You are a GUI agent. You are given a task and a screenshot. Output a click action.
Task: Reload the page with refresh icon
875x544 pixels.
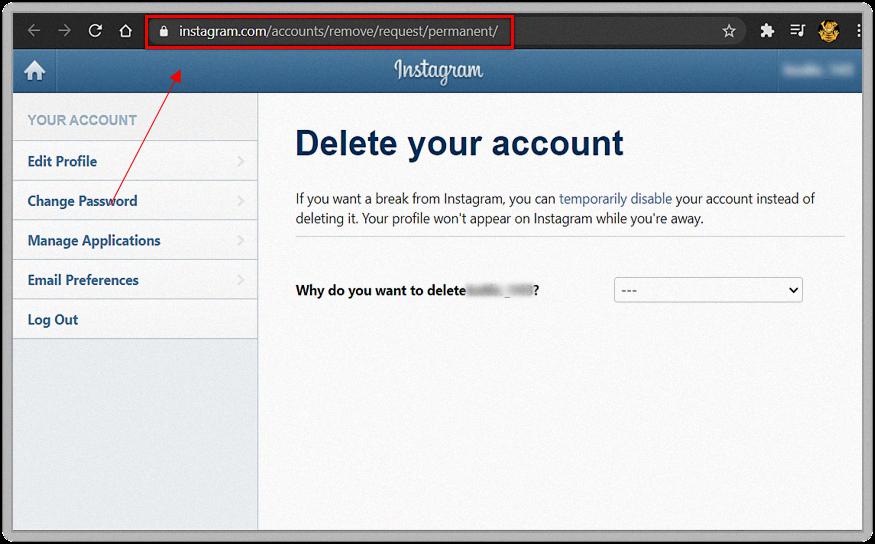click(x=95, y=31)
